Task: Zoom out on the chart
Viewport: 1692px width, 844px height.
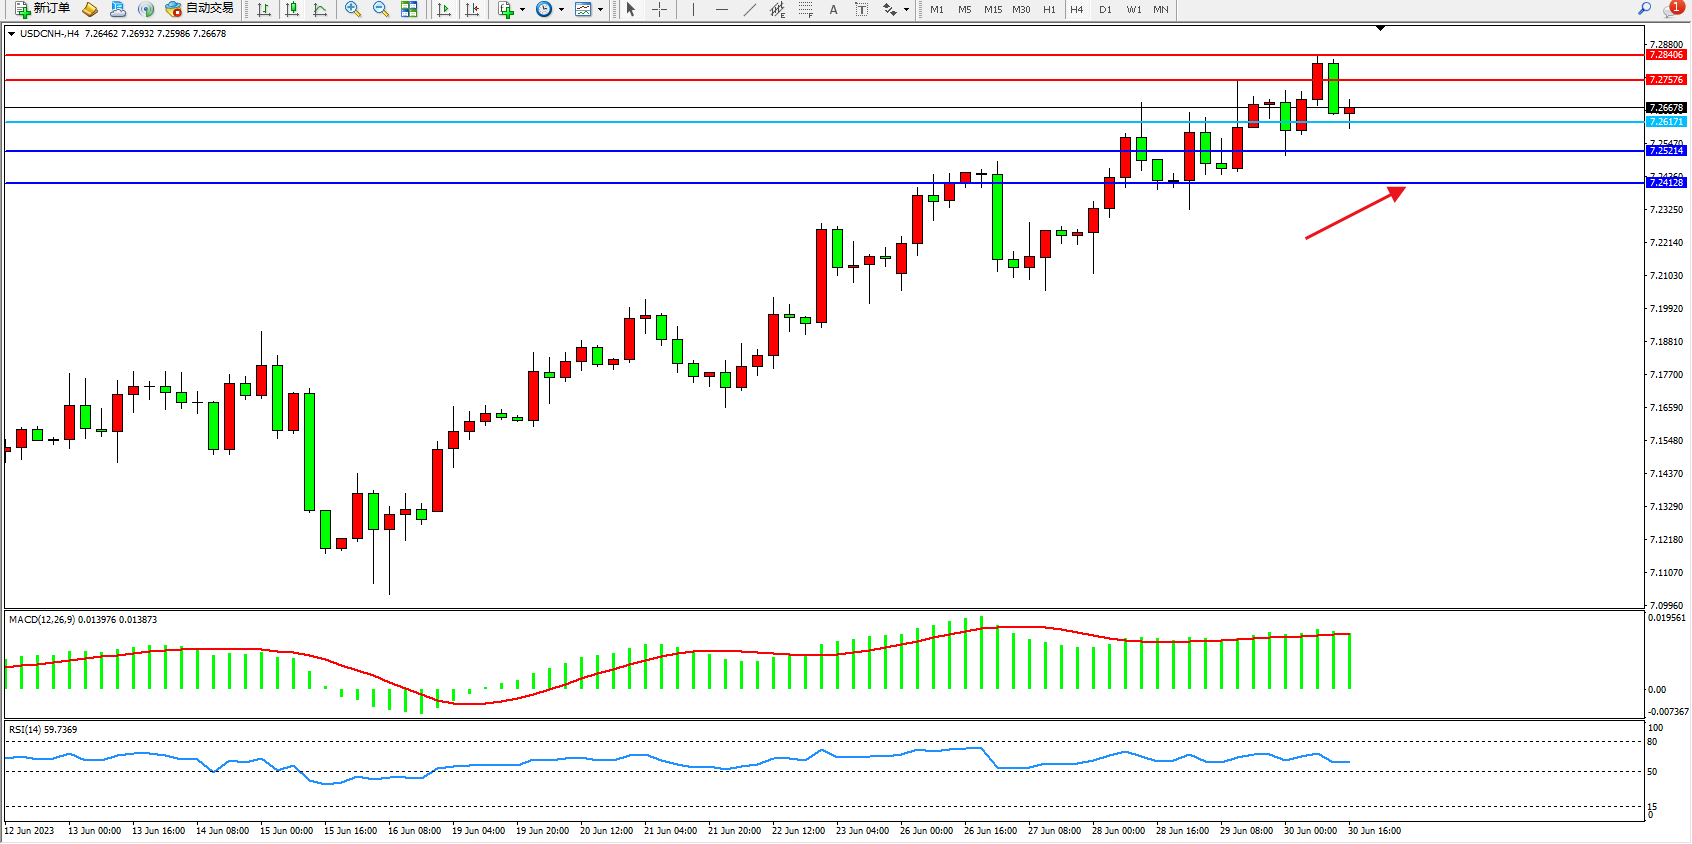Action: [381, 9]
